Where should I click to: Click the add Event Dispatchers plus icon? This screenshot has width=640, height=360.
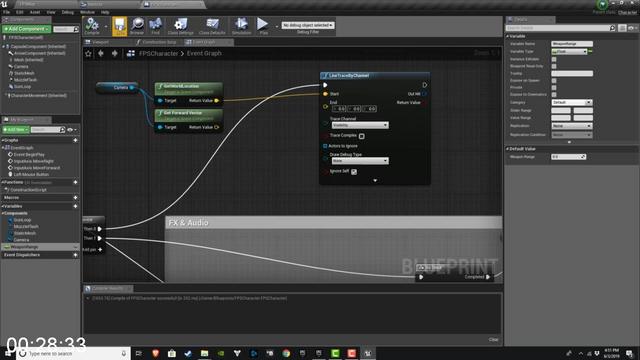point(76,255)
